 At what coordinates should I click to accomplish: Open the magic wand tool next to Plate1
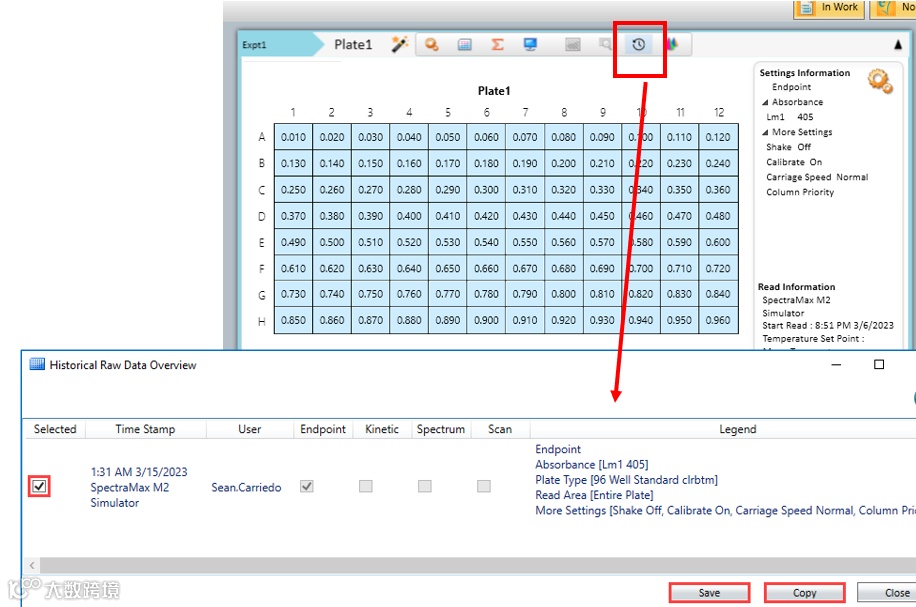[x=400, y=44]
